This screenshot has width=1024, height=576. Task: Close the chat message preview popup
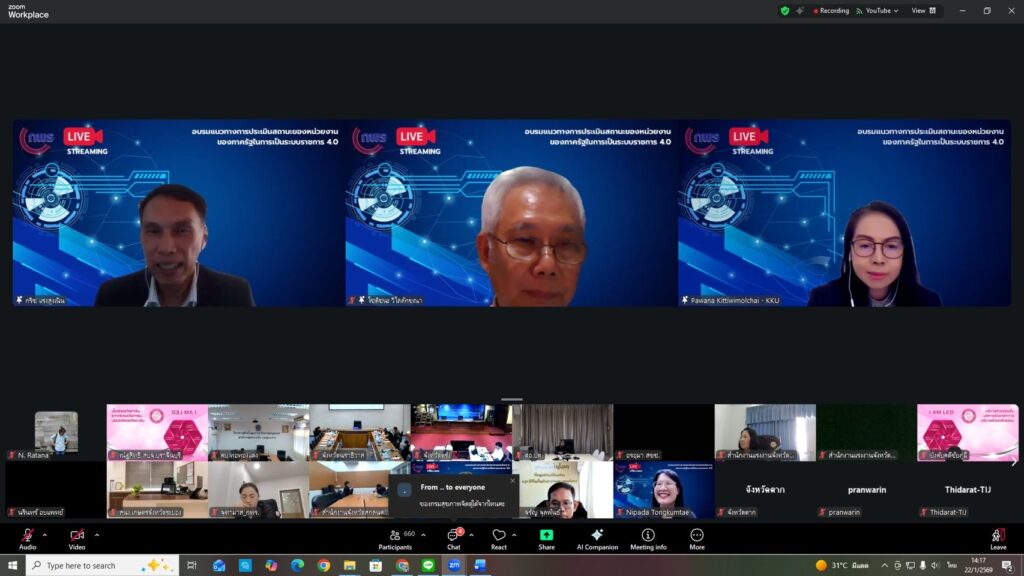coord(513,480)
